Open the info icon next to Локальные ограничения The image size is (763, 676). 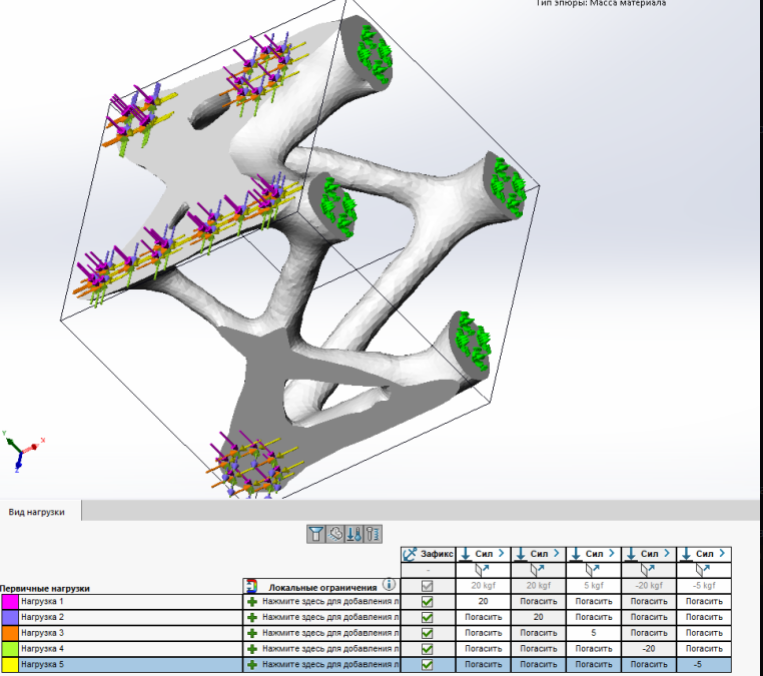tap(389, 584)
